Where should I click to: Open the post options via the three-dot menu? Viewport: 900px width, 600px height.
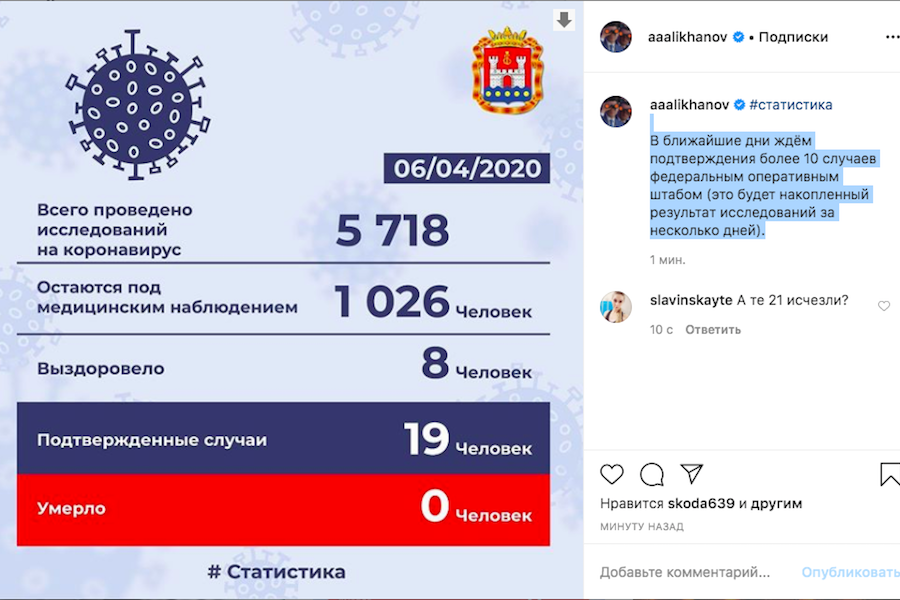893,37
